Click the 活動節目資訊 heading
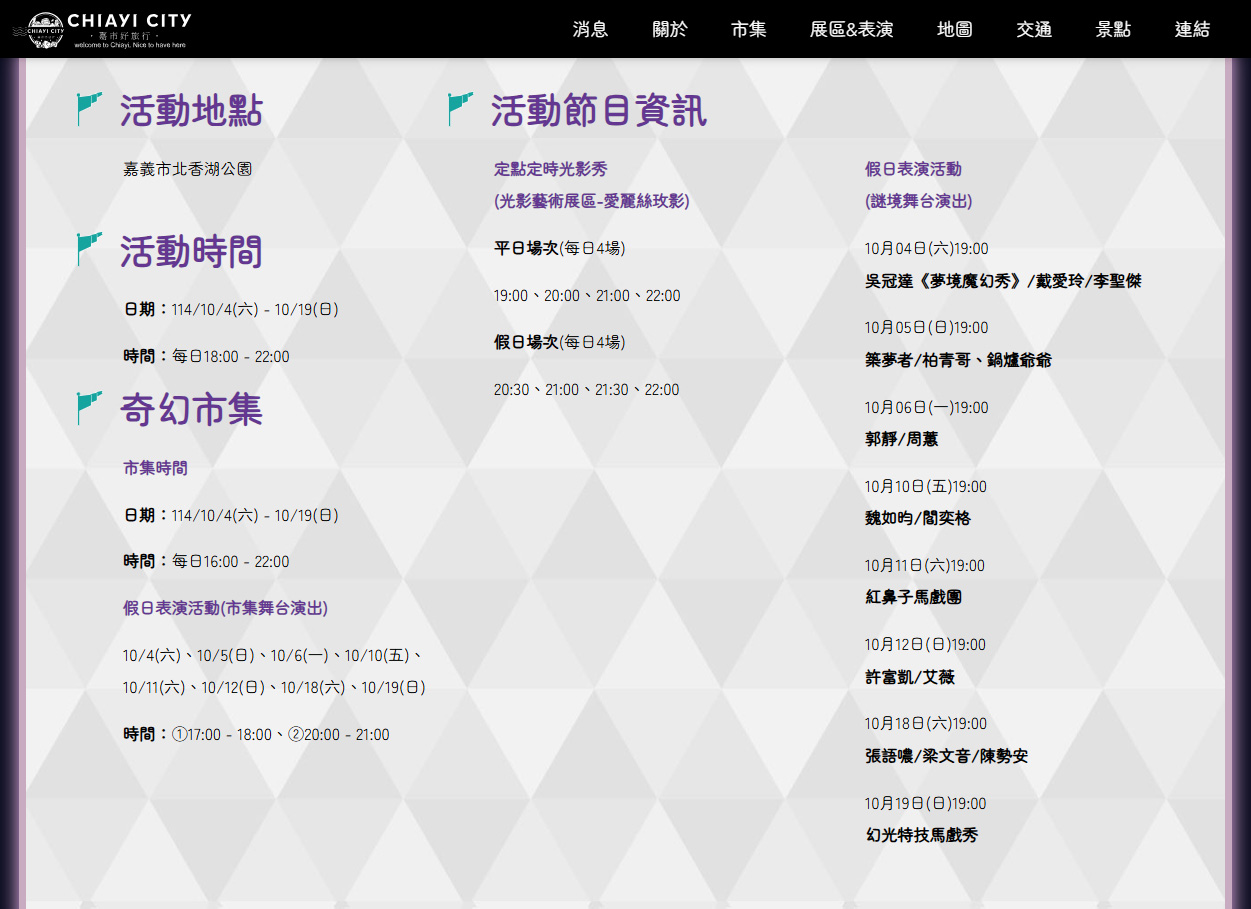This screenshot has height=909, width=1251. coord(598,111)
